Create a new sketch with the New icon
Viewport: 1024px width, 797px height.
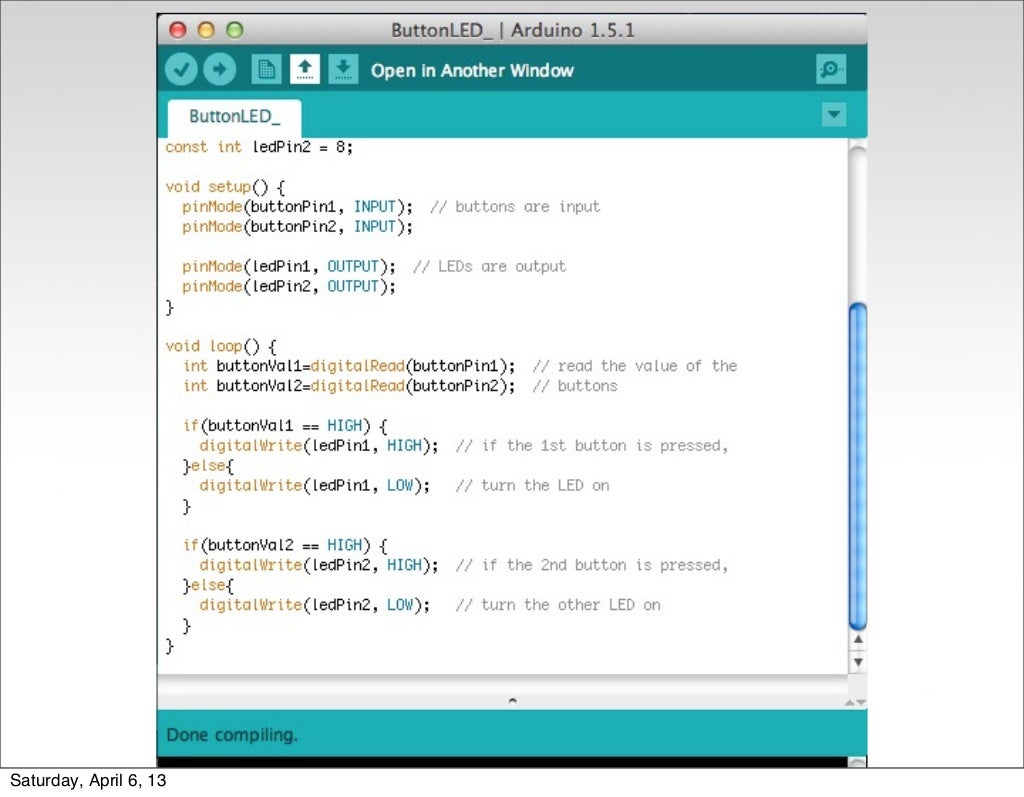tap(266, 69)
